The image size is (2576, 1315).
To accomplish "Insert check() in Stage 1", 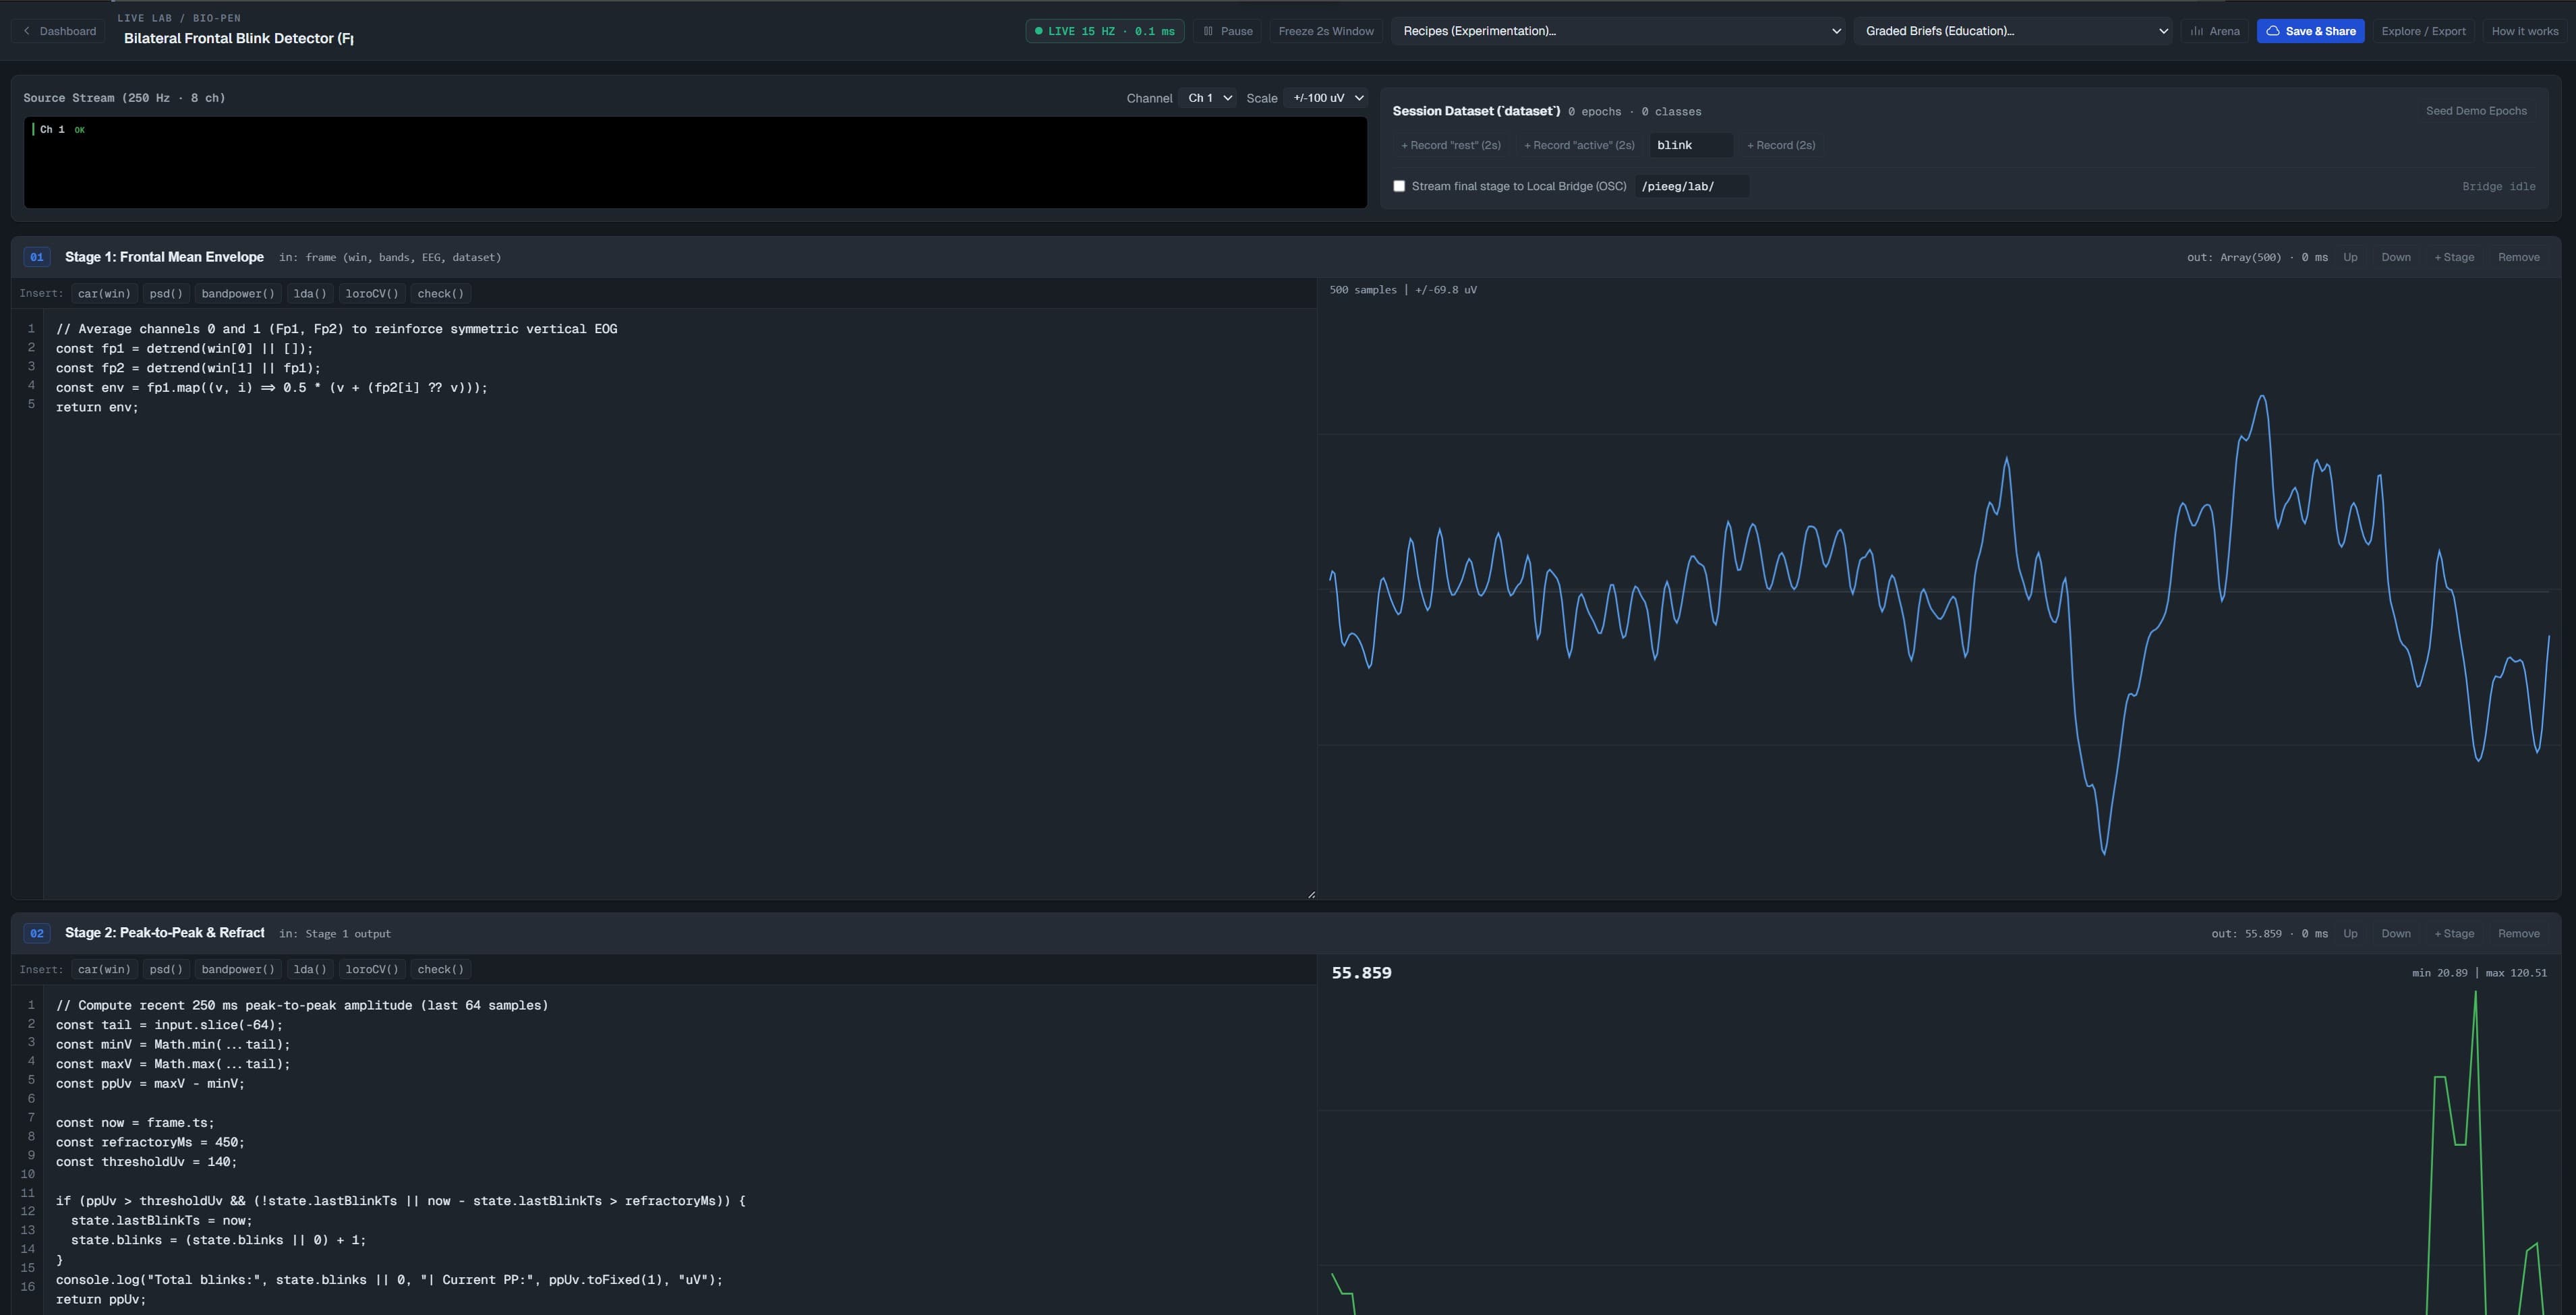I will coord(441,293).
